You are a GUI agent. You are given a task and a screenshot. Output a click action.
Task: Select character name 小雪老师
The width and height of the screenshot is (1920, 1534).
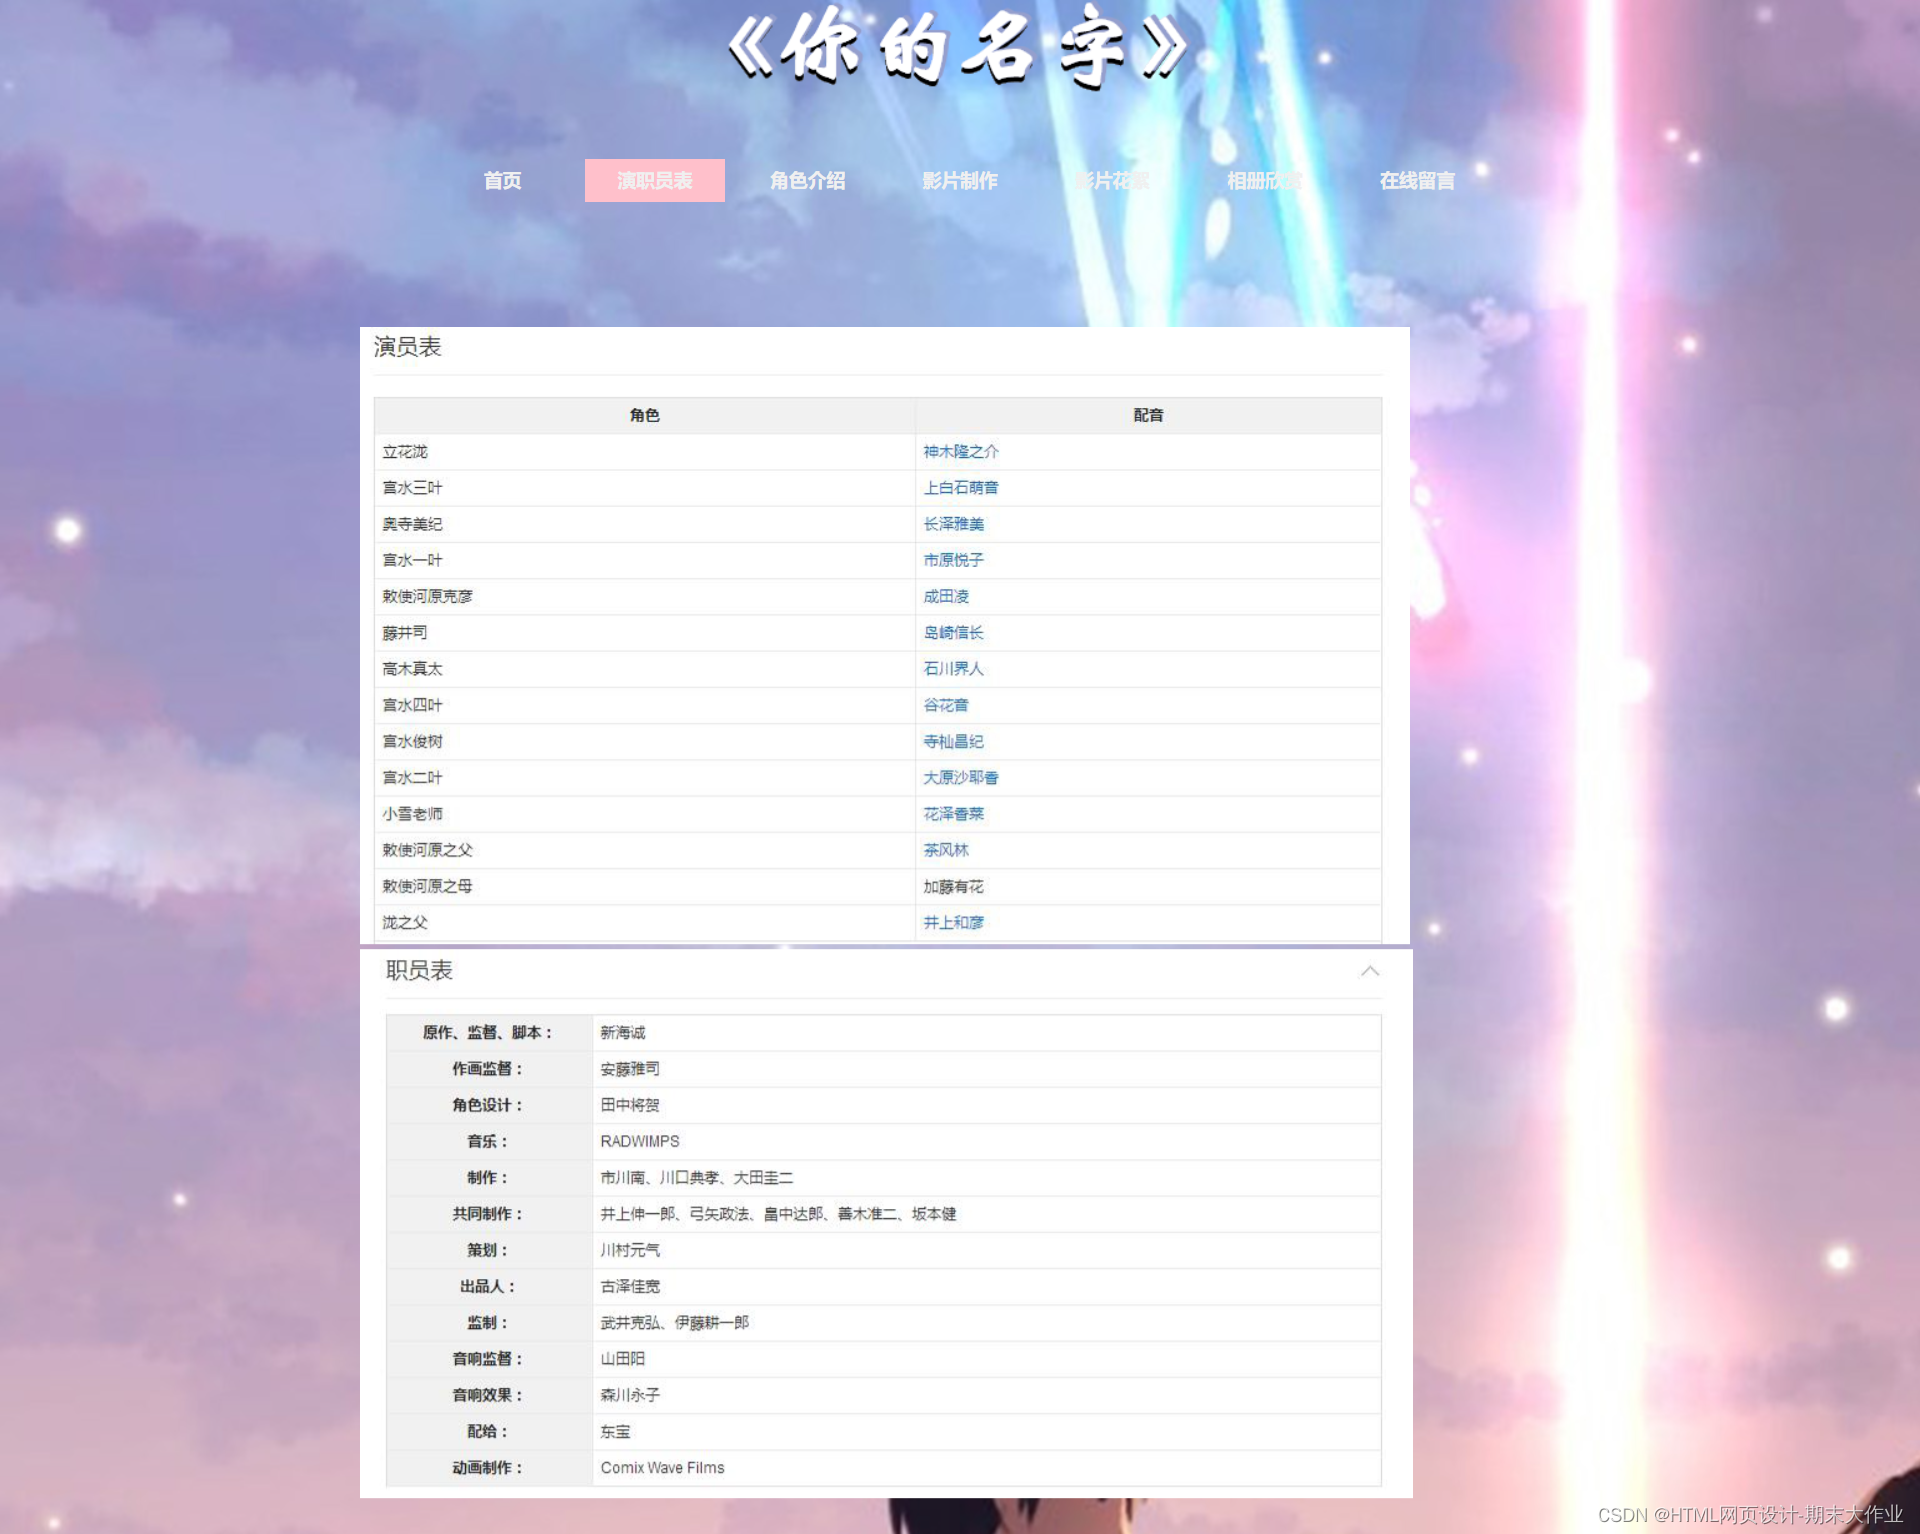(412, 814)
